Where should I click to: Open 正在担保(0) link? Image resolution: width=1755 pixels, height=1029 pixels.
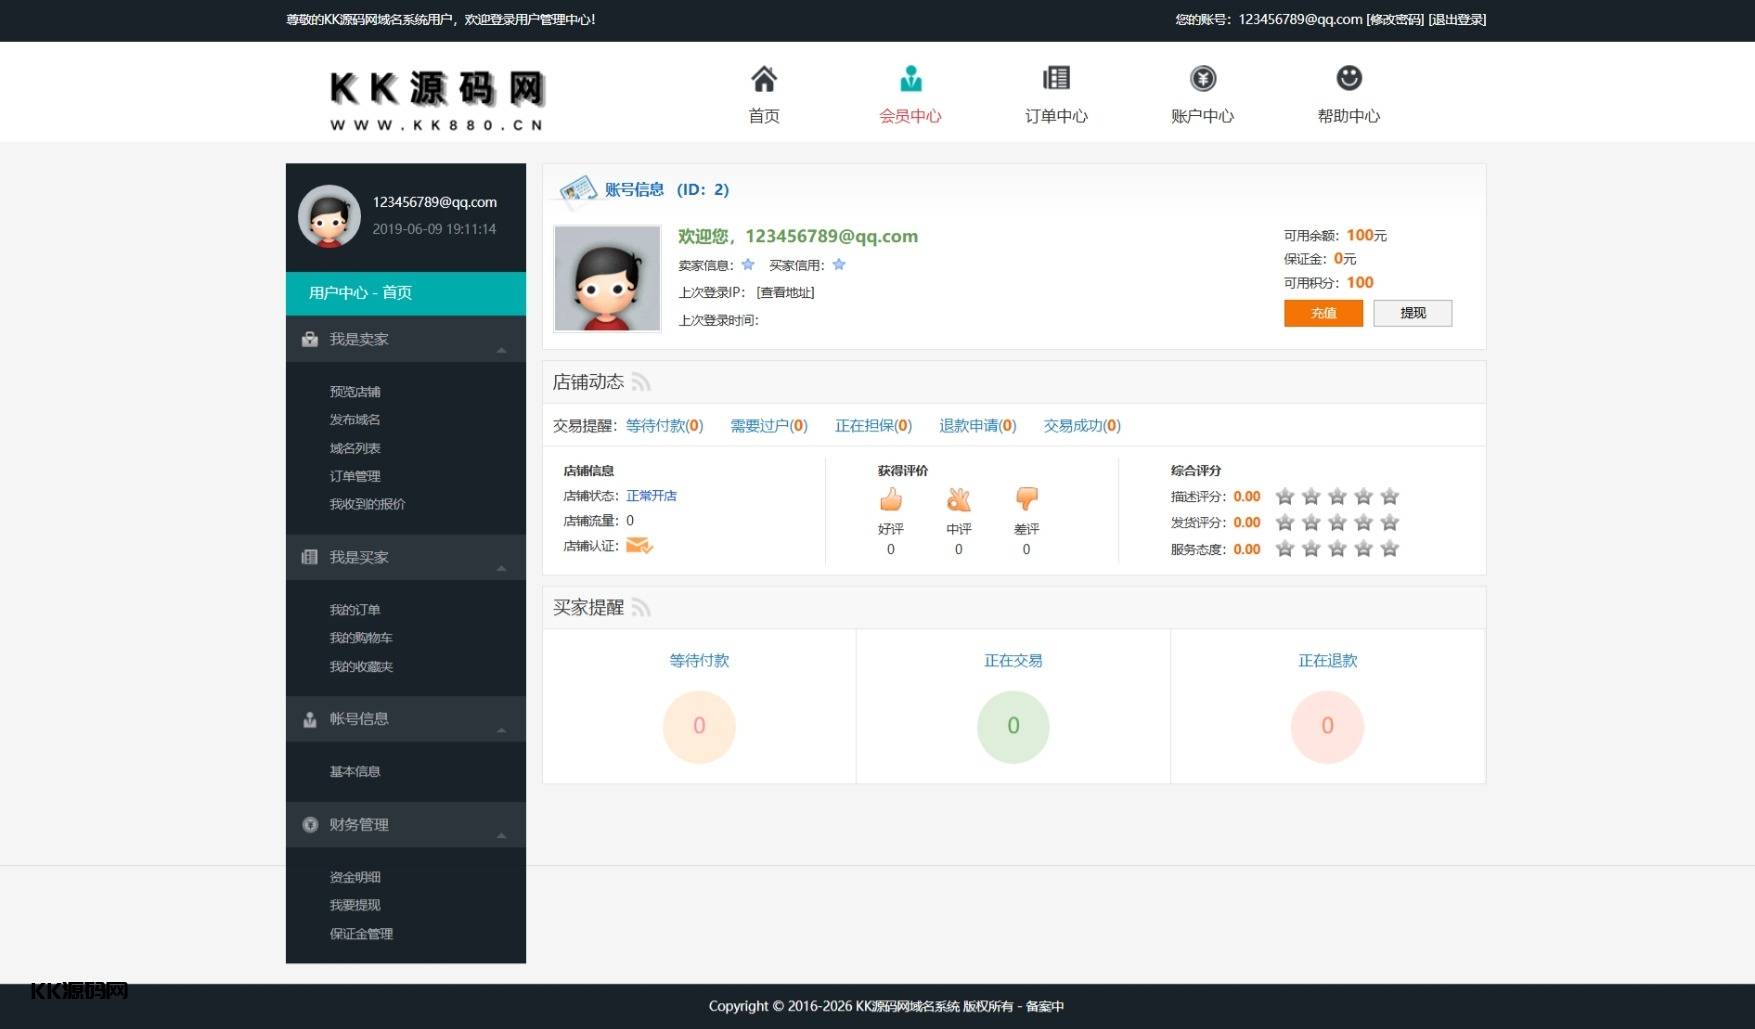[873, 426]
